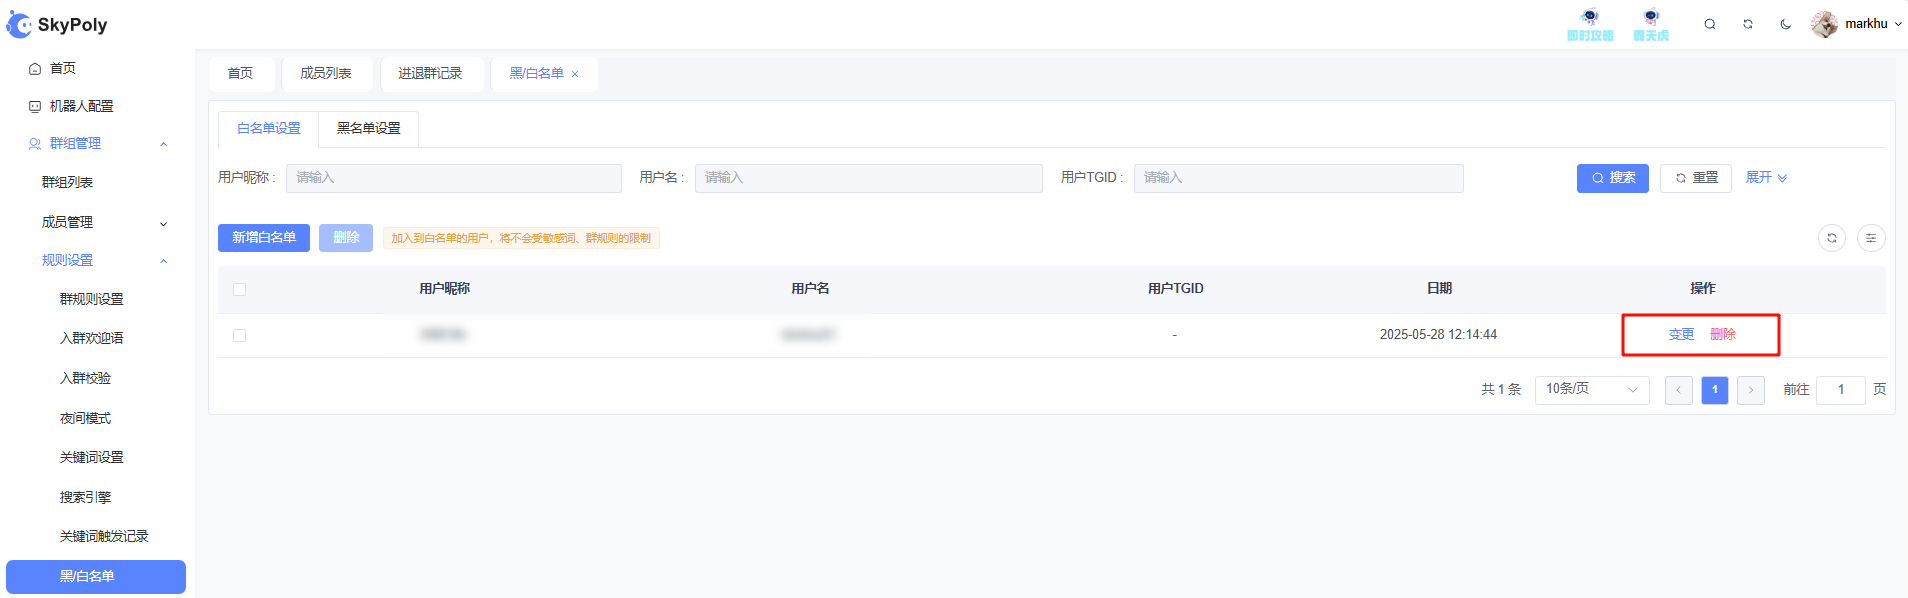
Task: Focus the 用户TGID input field
Action: click(x=1299, y=178)
